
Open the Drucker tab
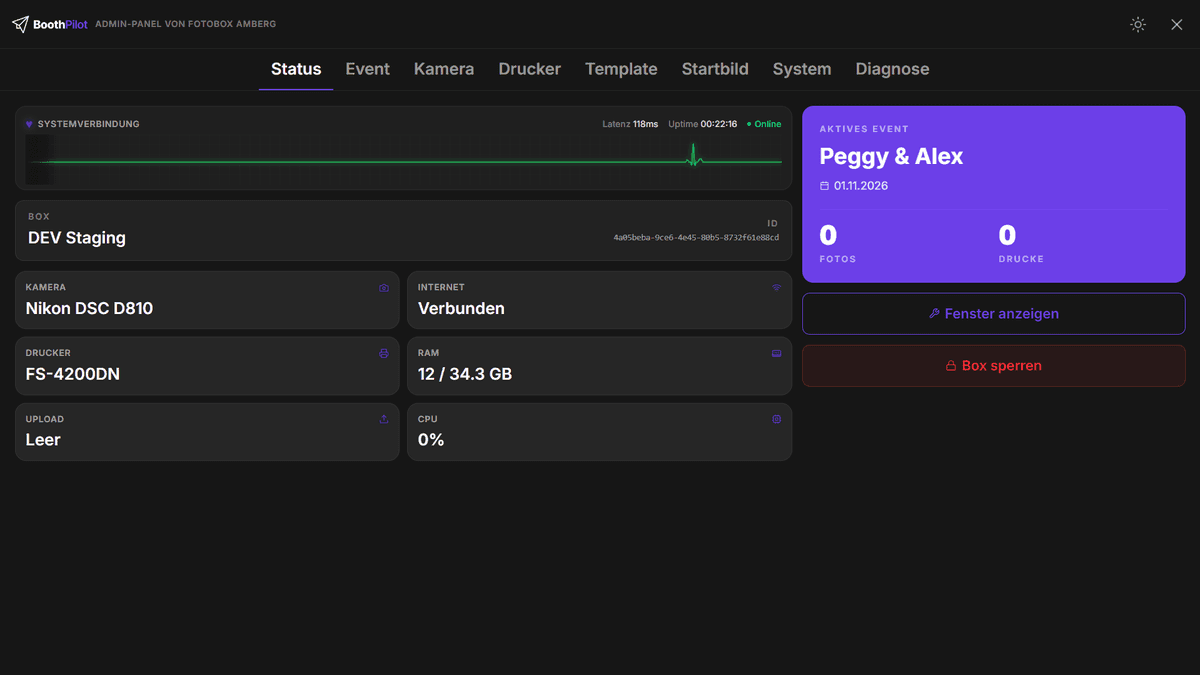tap(530, 69)
